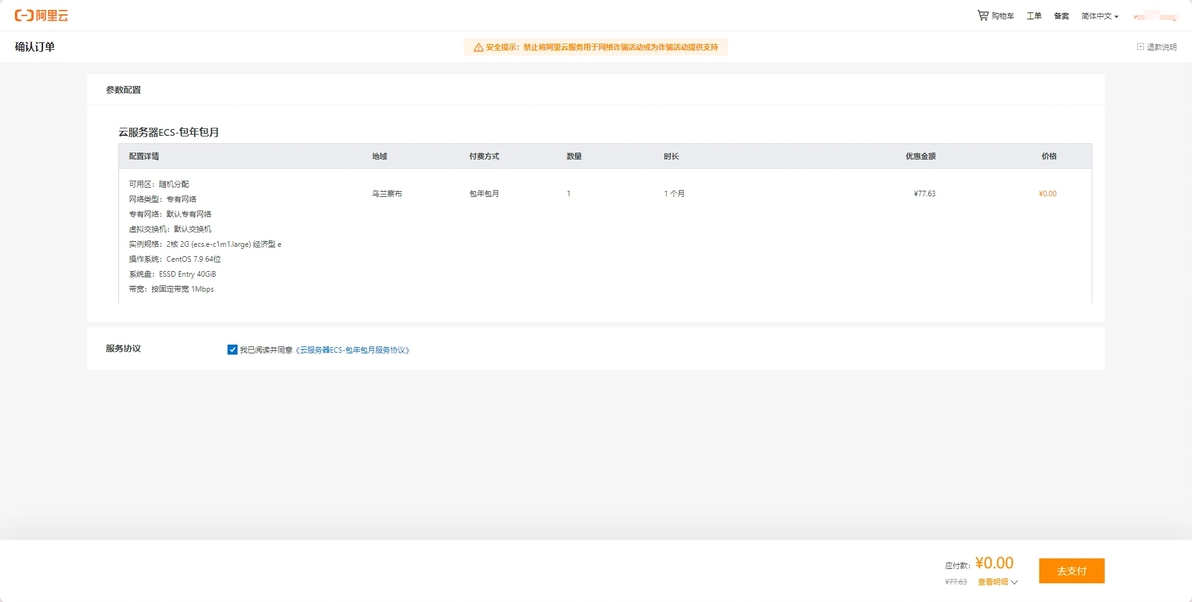Click the 时长 column header
The width and height of the screenshot is (1192, 602).
671,156
